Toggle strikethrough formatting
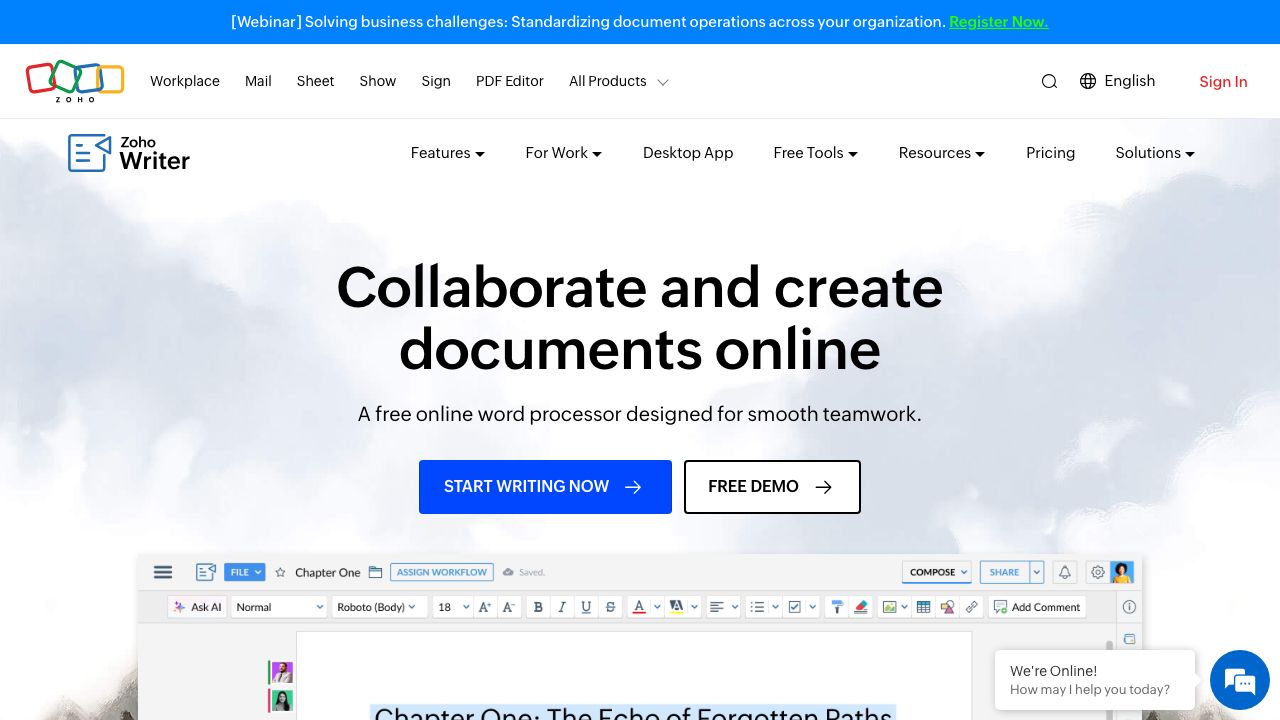Image resolution: width=1280 pixels, height=720 pixels. click(x=610, y=607)
